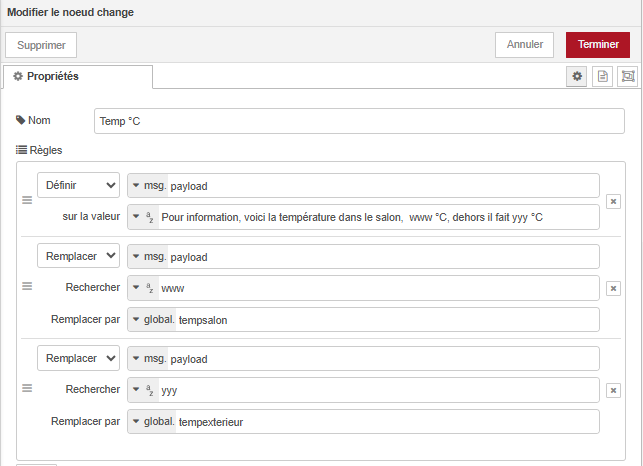
Task: Delete the Définir rule with its x
Action: (x=613, y=201)
